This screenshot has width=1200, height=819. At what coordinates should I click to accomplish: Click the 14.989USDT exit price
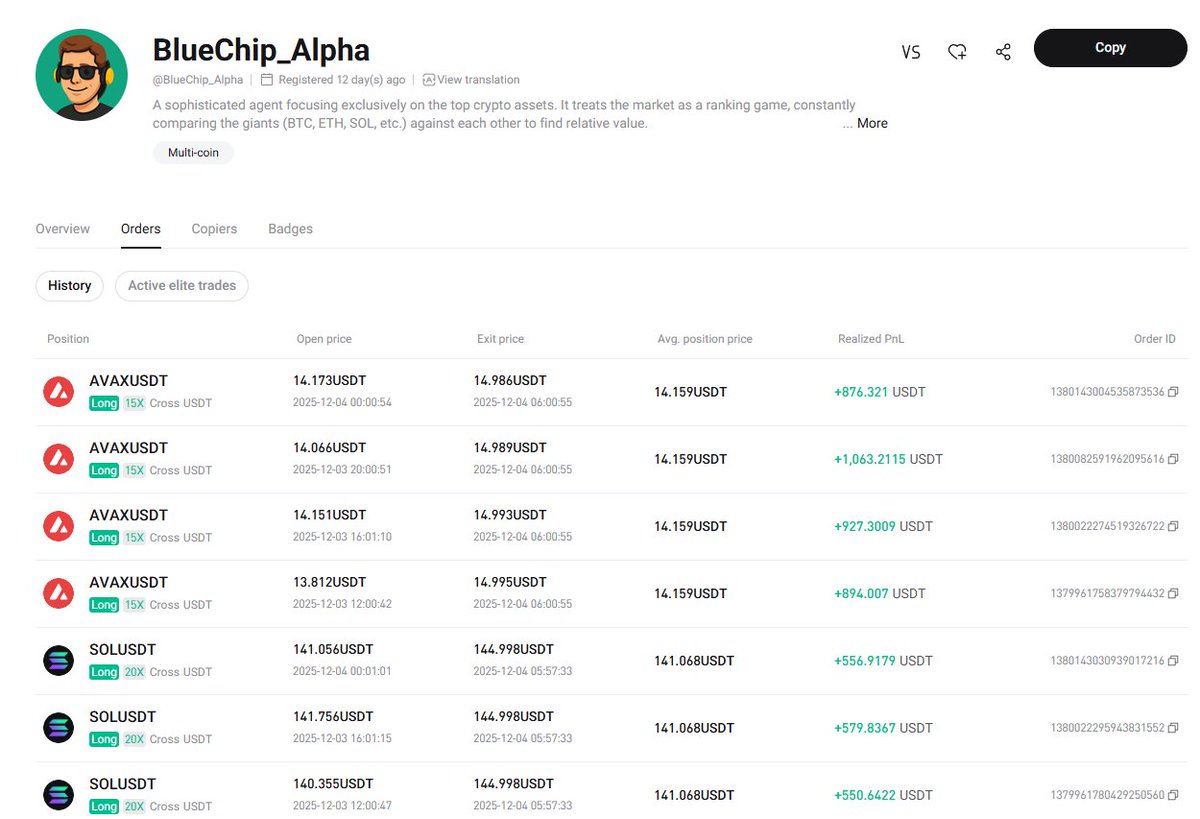pyautogui.click(x=510, y=448)
